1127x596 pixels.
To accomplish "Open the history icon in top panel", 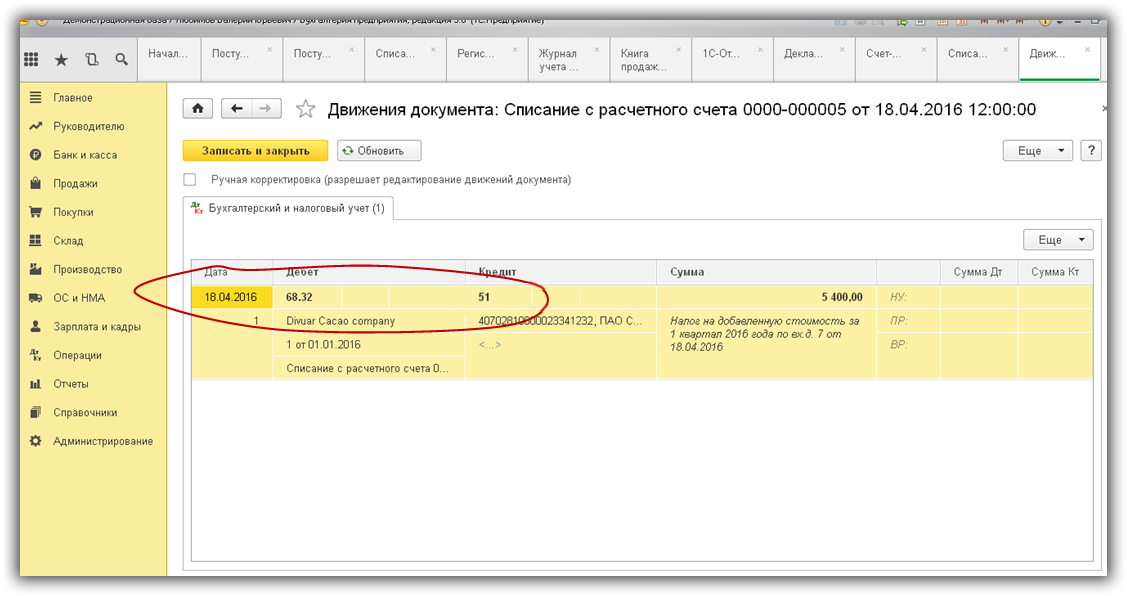I will [x=91, y=60].
